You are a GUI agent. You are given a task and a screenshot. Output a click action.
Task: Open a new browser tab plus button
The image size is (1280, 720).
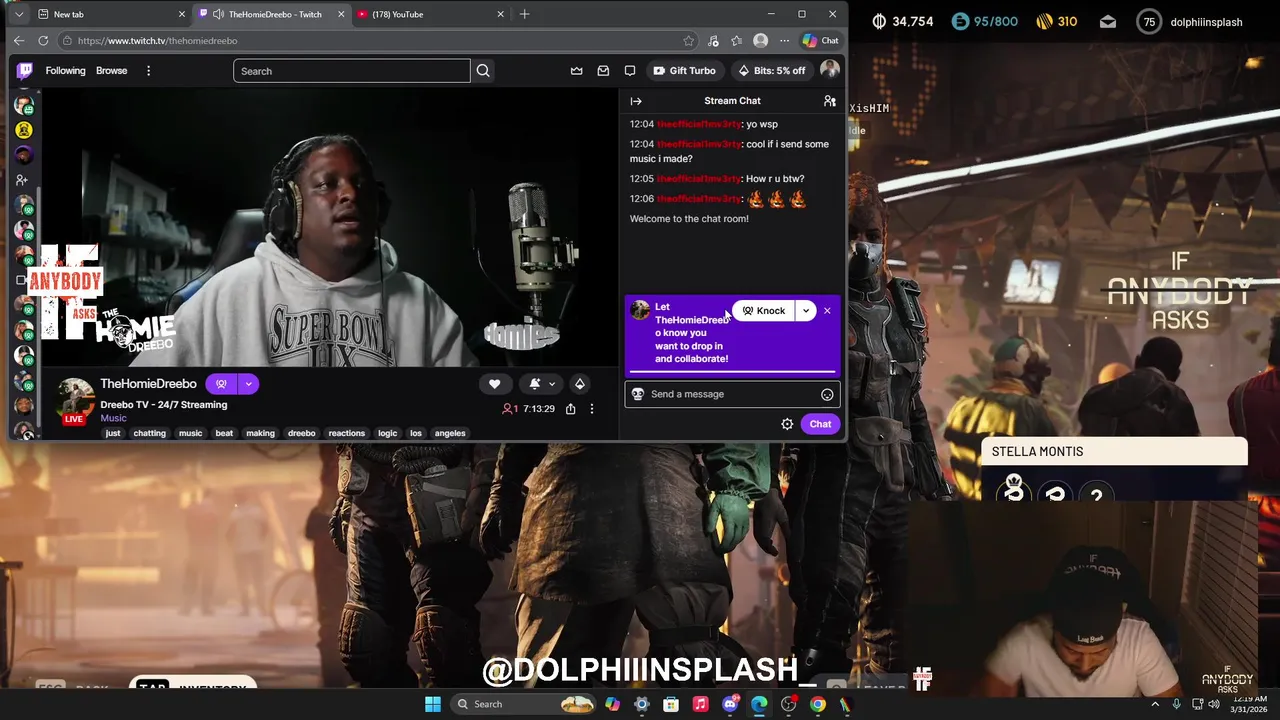(524, 14)
